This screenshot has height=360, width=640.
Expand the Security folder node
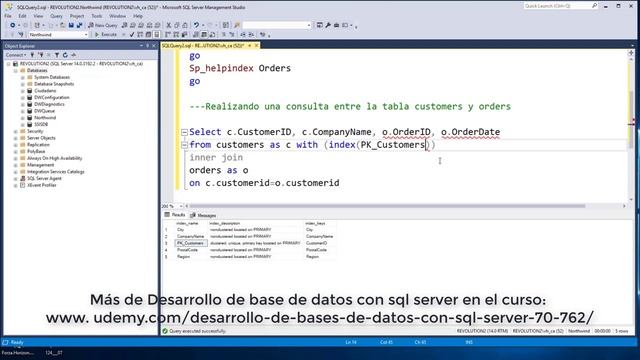16,131
